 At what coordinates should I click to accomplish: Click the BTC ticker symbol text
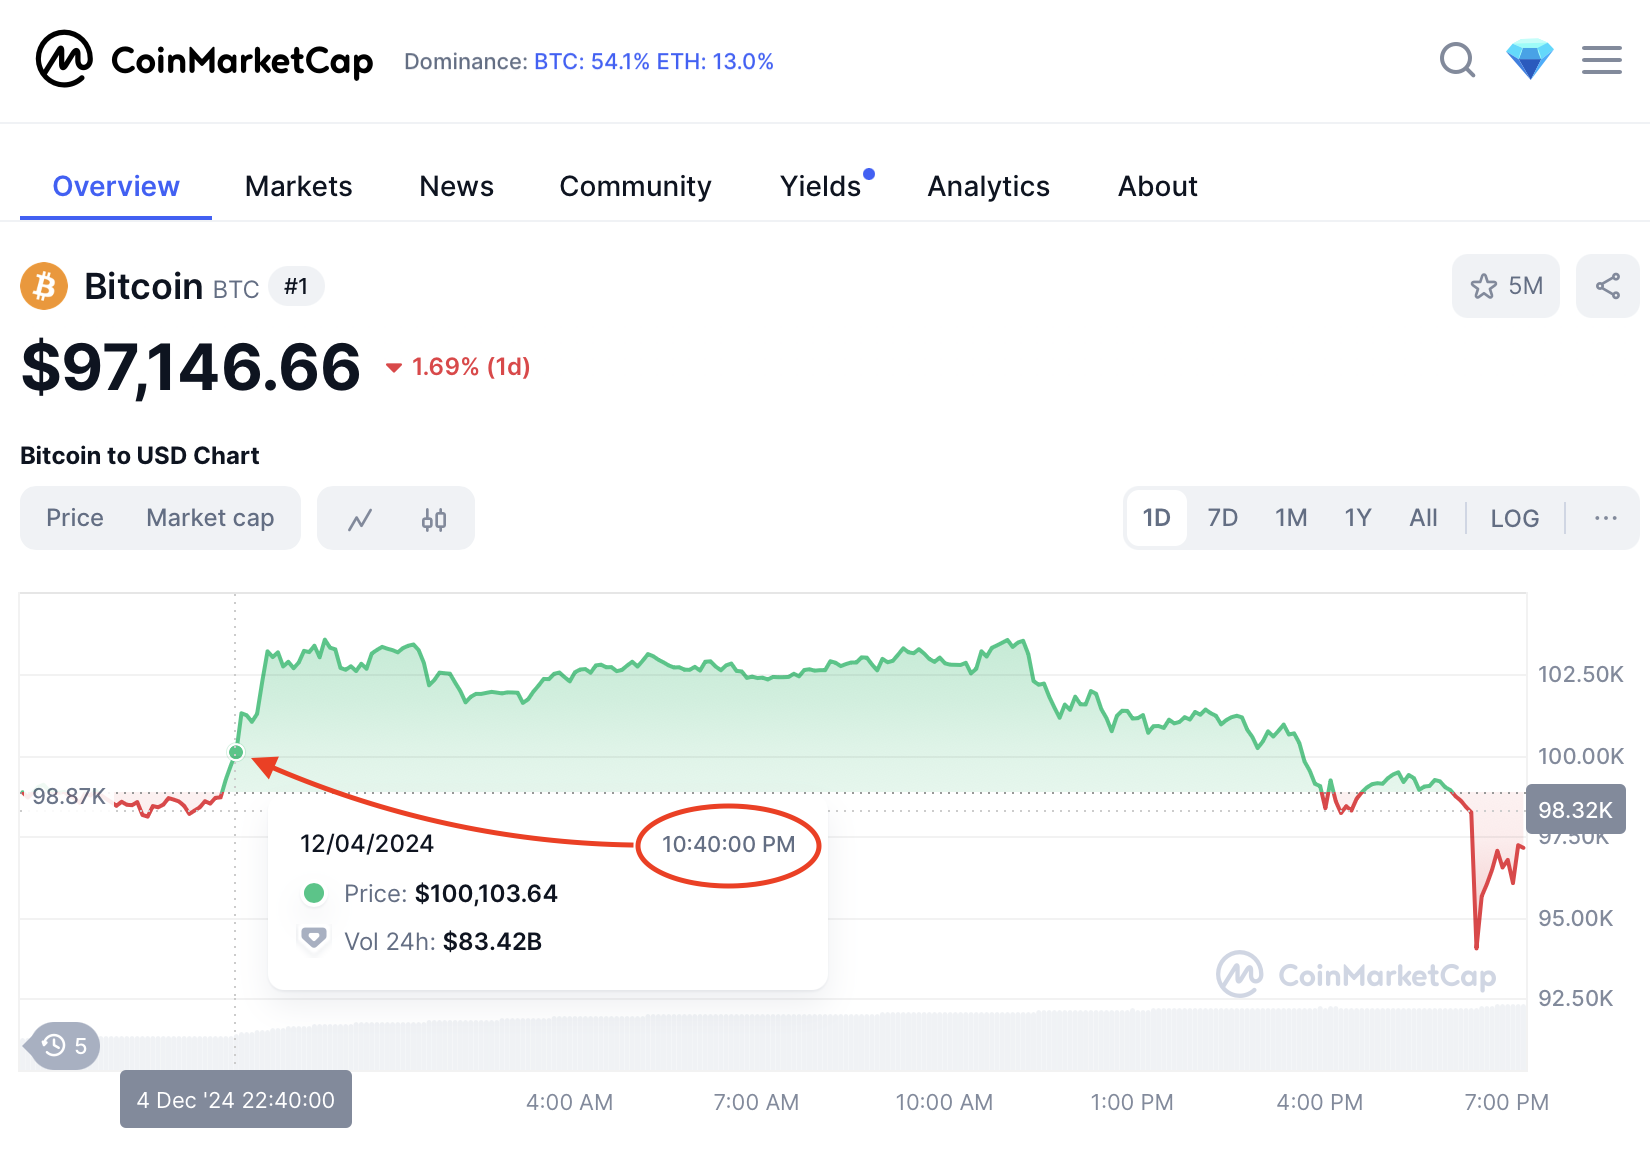pos(236,290)
